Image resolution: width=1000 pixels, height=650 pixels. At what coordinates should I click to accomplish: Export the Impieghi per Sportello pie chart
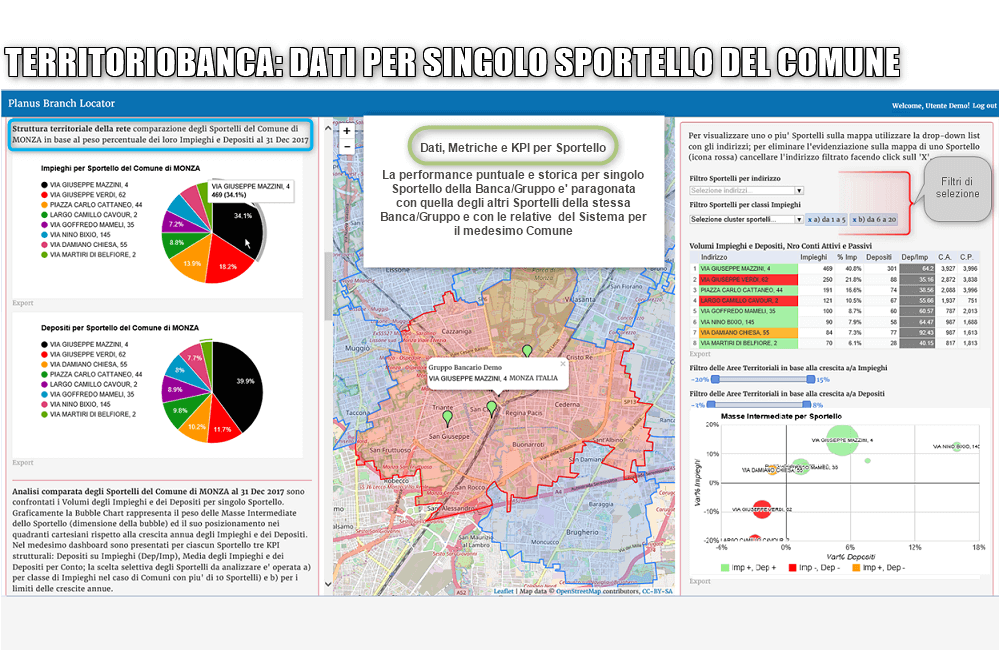pos(23,303)
